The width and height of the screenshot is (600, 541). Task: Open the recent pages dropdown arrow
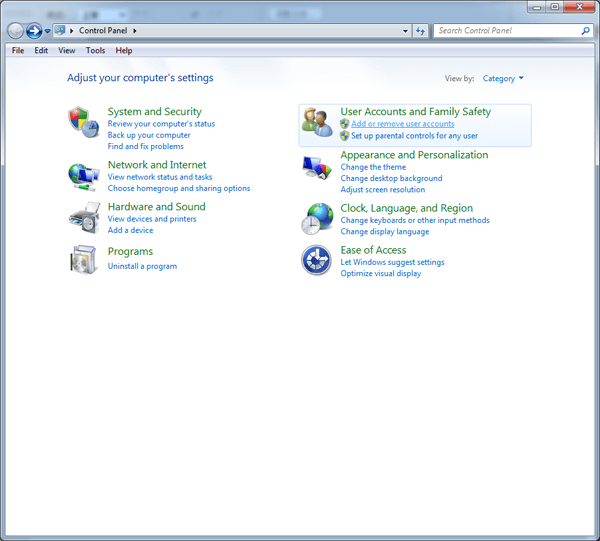pos(47,31)
